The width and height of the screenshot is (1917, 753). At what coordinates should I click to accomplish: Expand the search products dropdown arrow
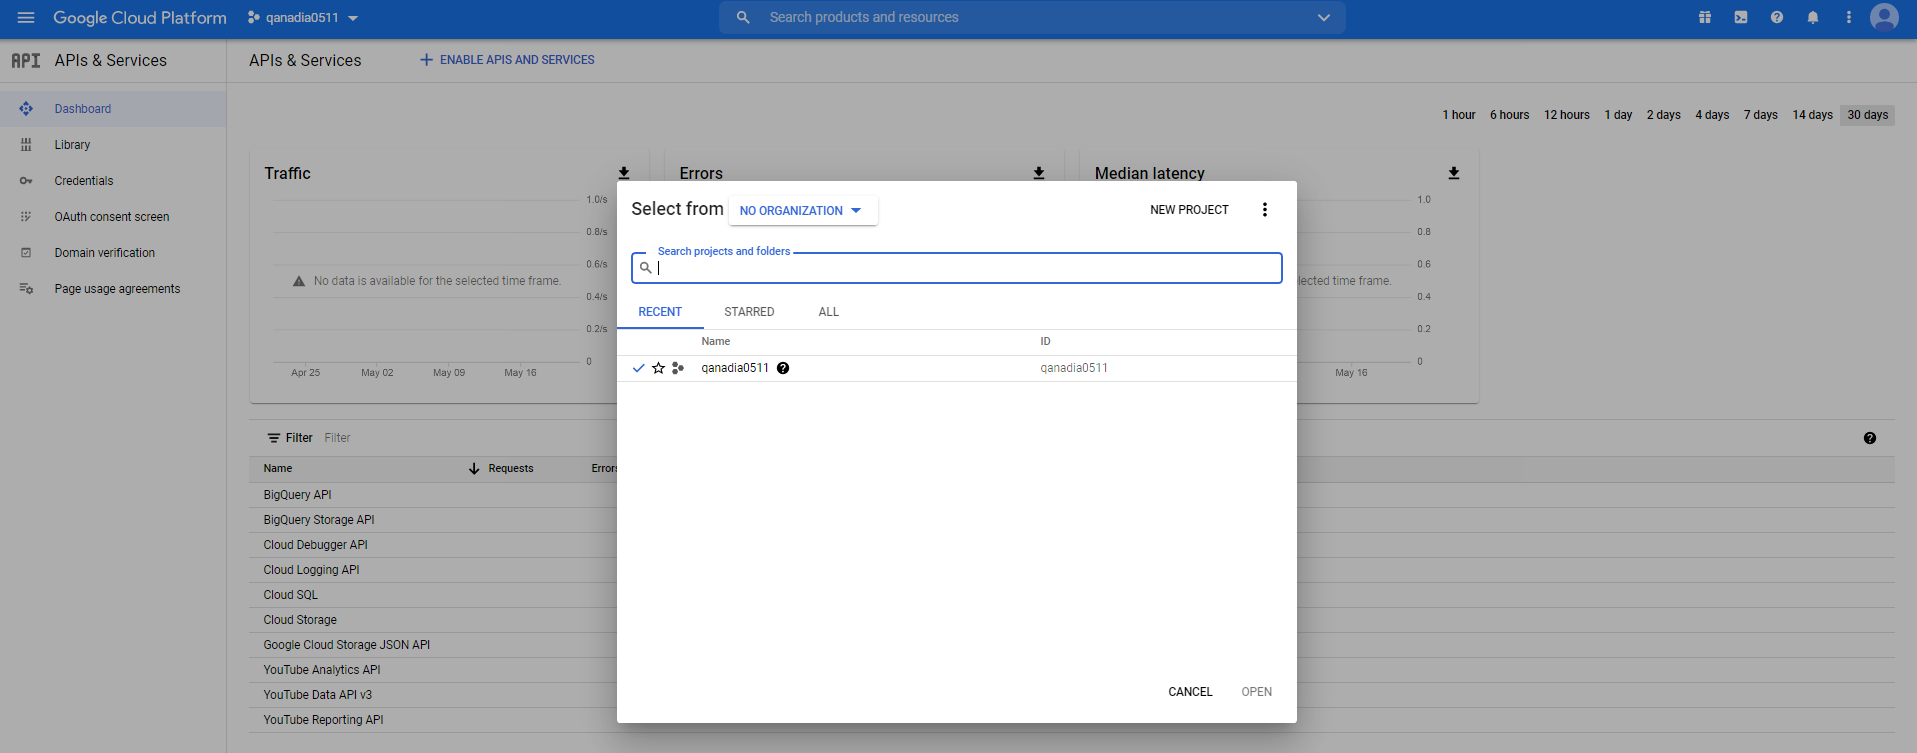(1324, 18)
